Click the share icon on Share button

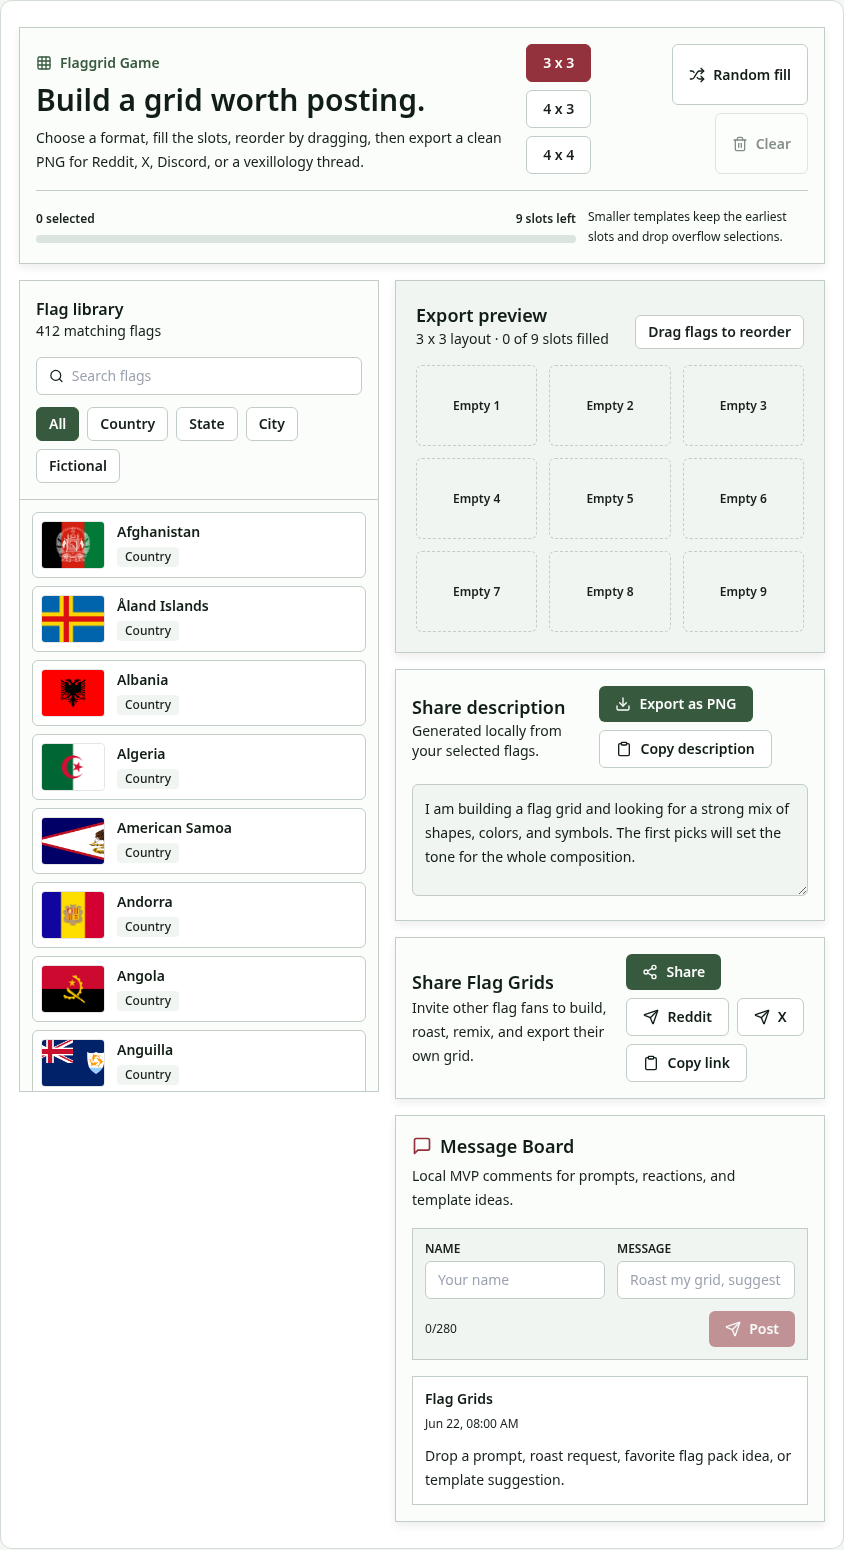(x=650, y=972)
